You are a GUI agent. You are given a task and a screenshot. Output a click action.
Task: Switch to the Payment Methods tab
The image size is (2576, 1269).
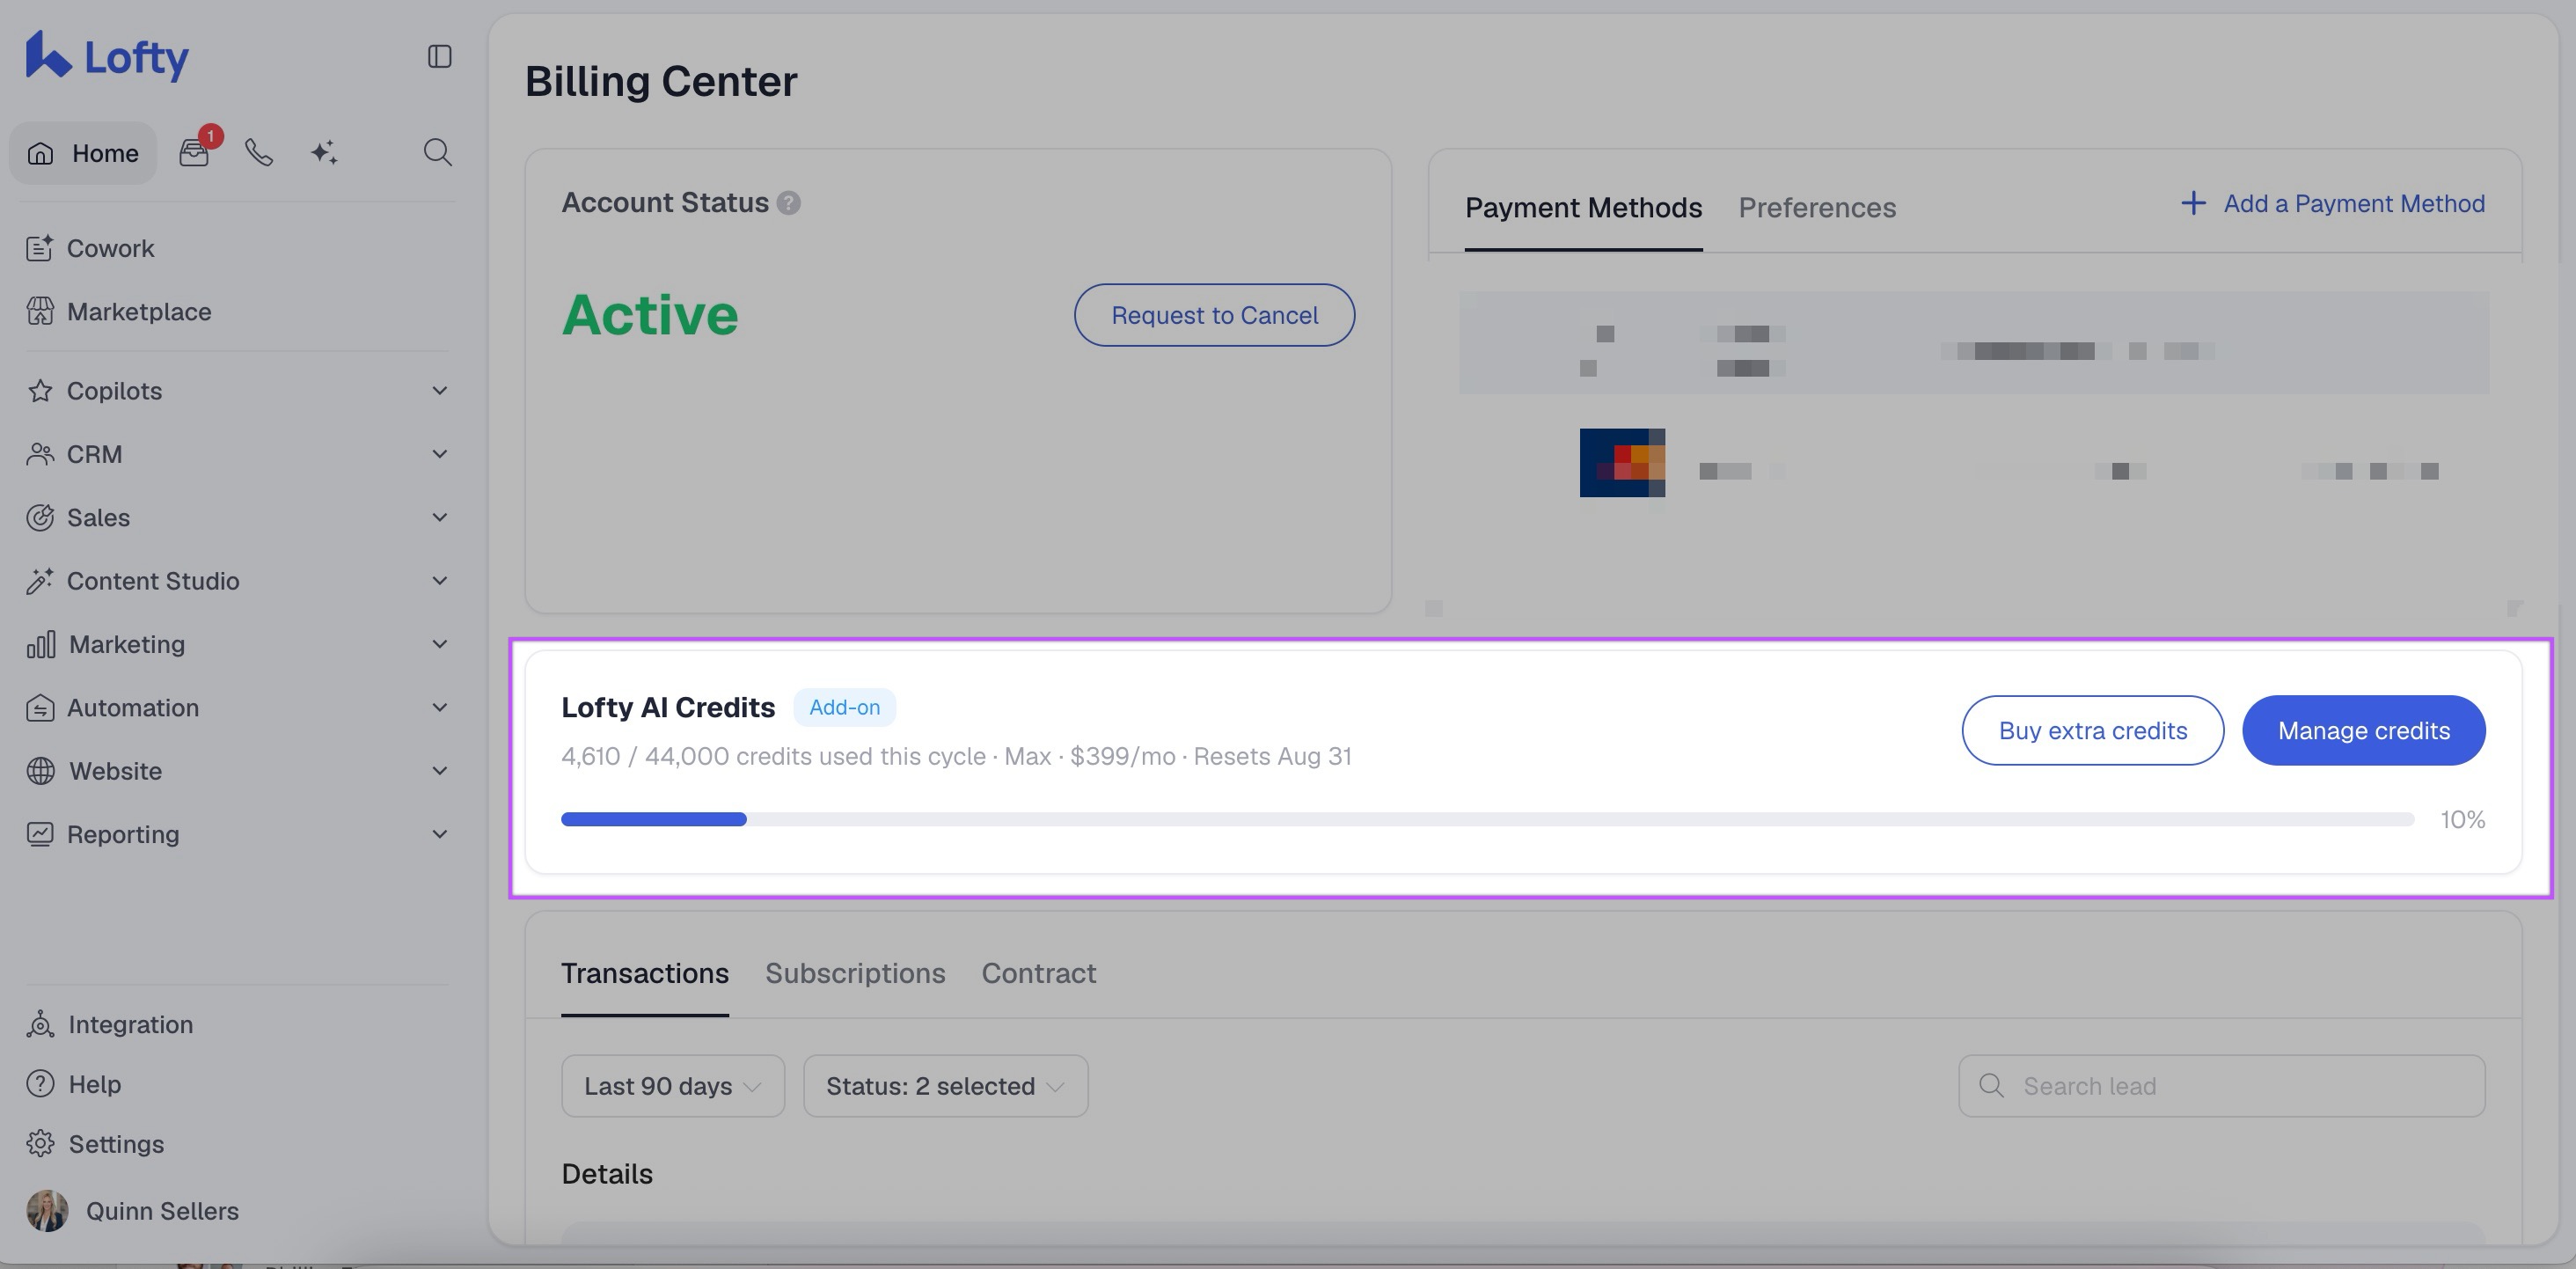(x=1583, y=208)
